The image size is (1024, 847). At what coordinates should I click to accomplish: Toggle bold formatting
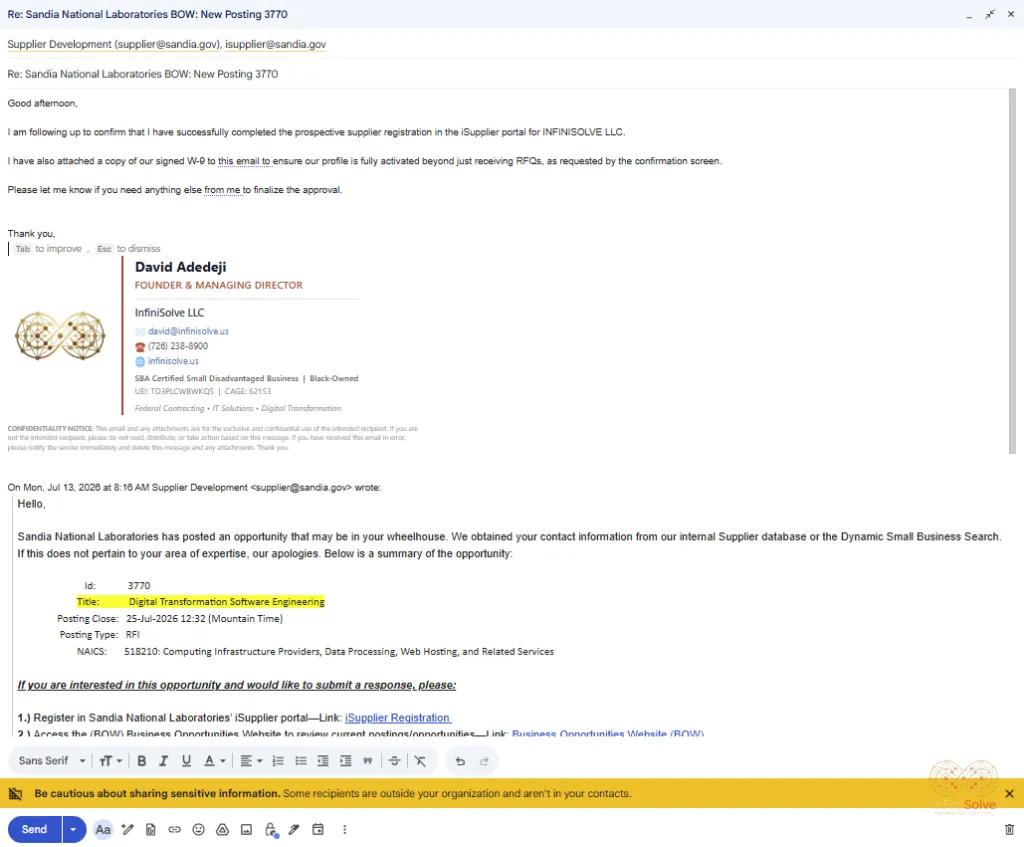[x=142, y=761]
